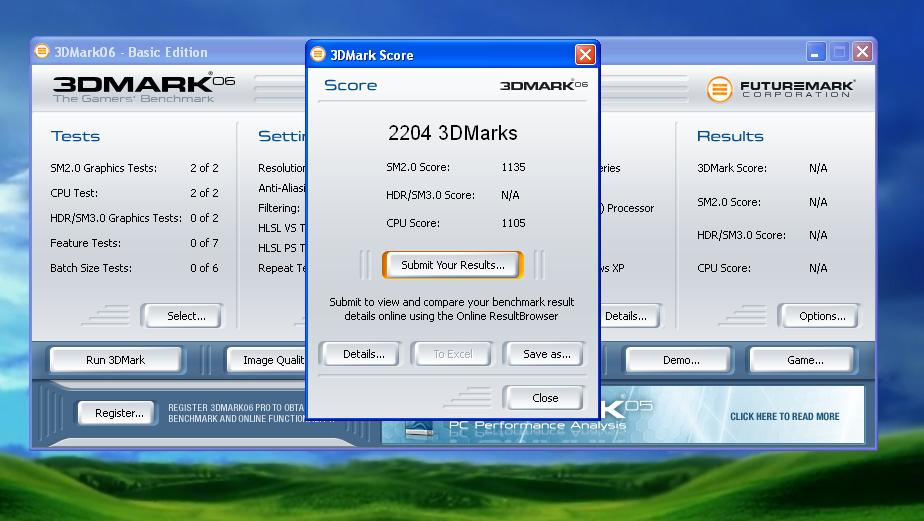The height and width of the screenshot is (521, 924).
Task: Minimize the 3DMark06 main window
Action: 816,52
